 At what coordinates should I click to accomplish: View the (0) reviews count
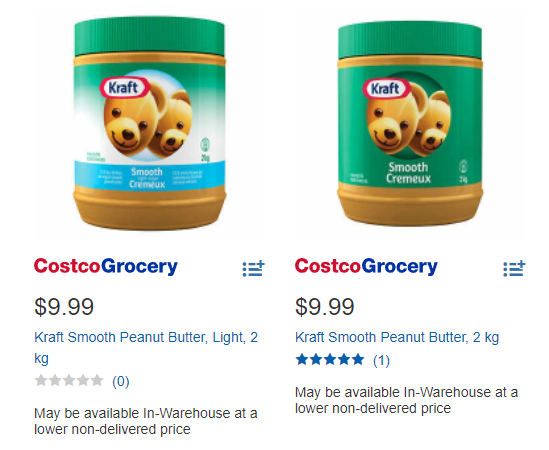(121, 381)
